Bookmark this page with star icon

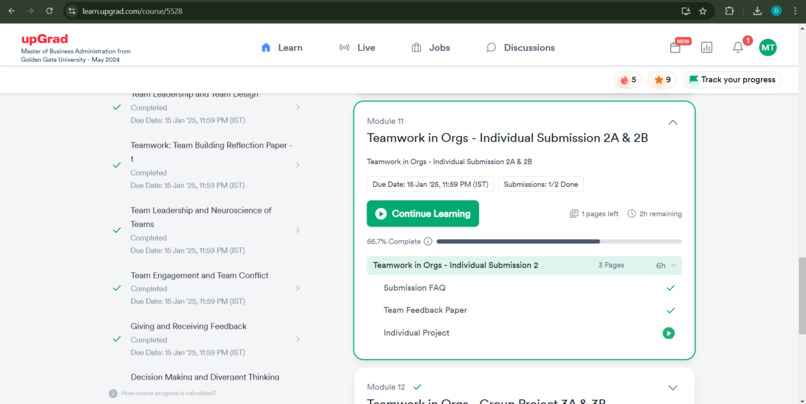click(703, 11)
